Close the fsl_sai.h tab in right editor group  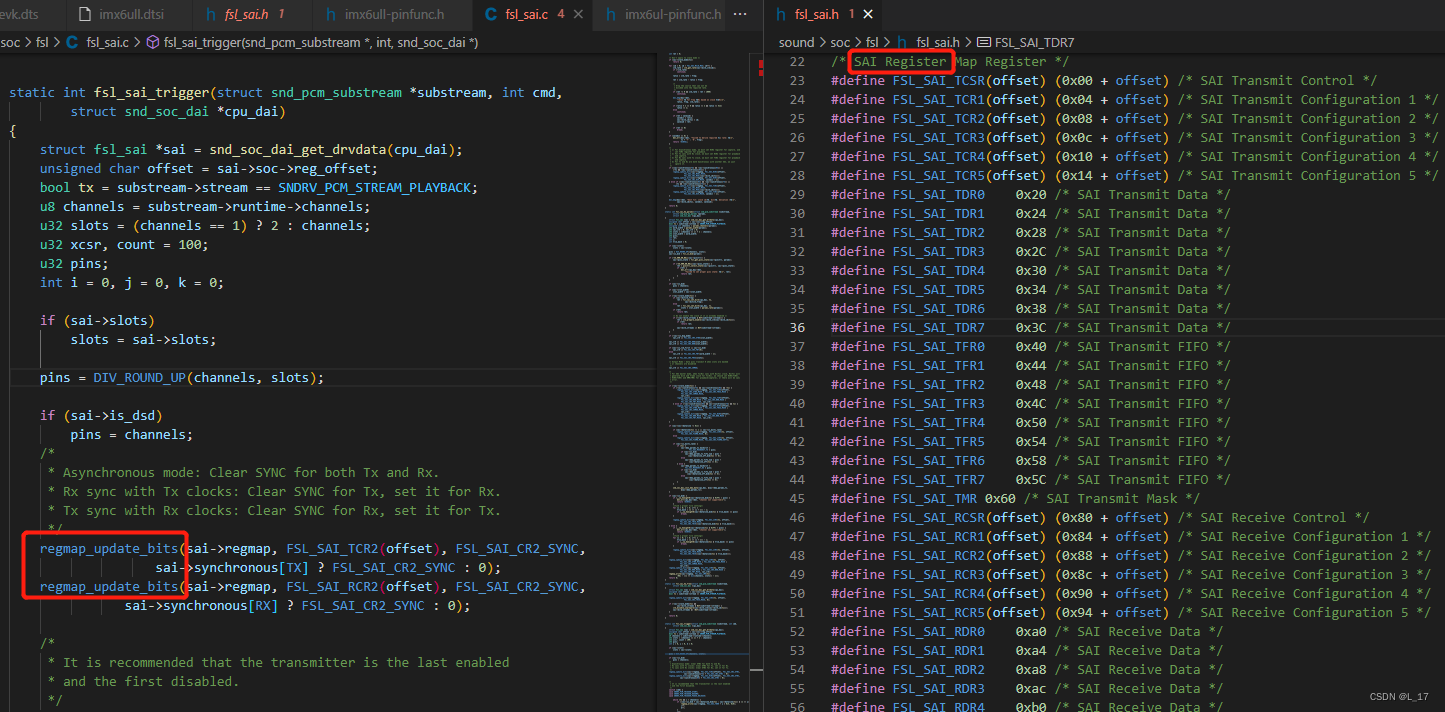868,15
